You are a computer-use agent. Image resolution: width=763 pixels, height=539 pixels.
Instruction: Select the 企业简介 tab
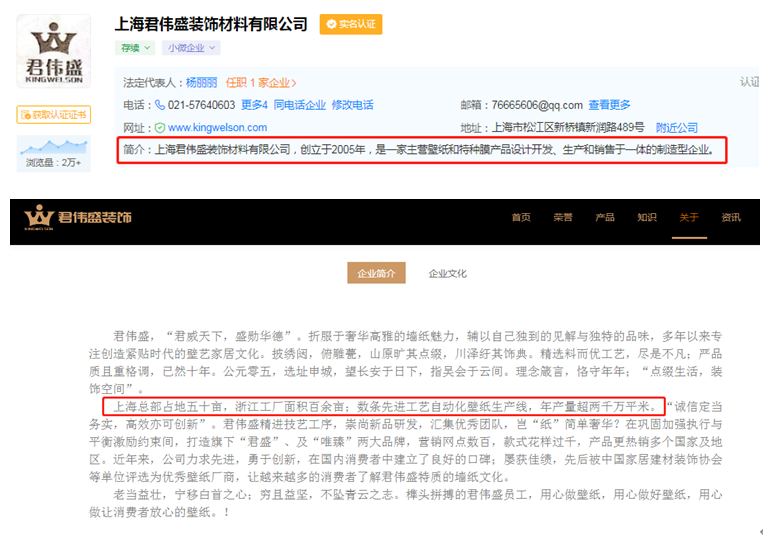(376, 273)
